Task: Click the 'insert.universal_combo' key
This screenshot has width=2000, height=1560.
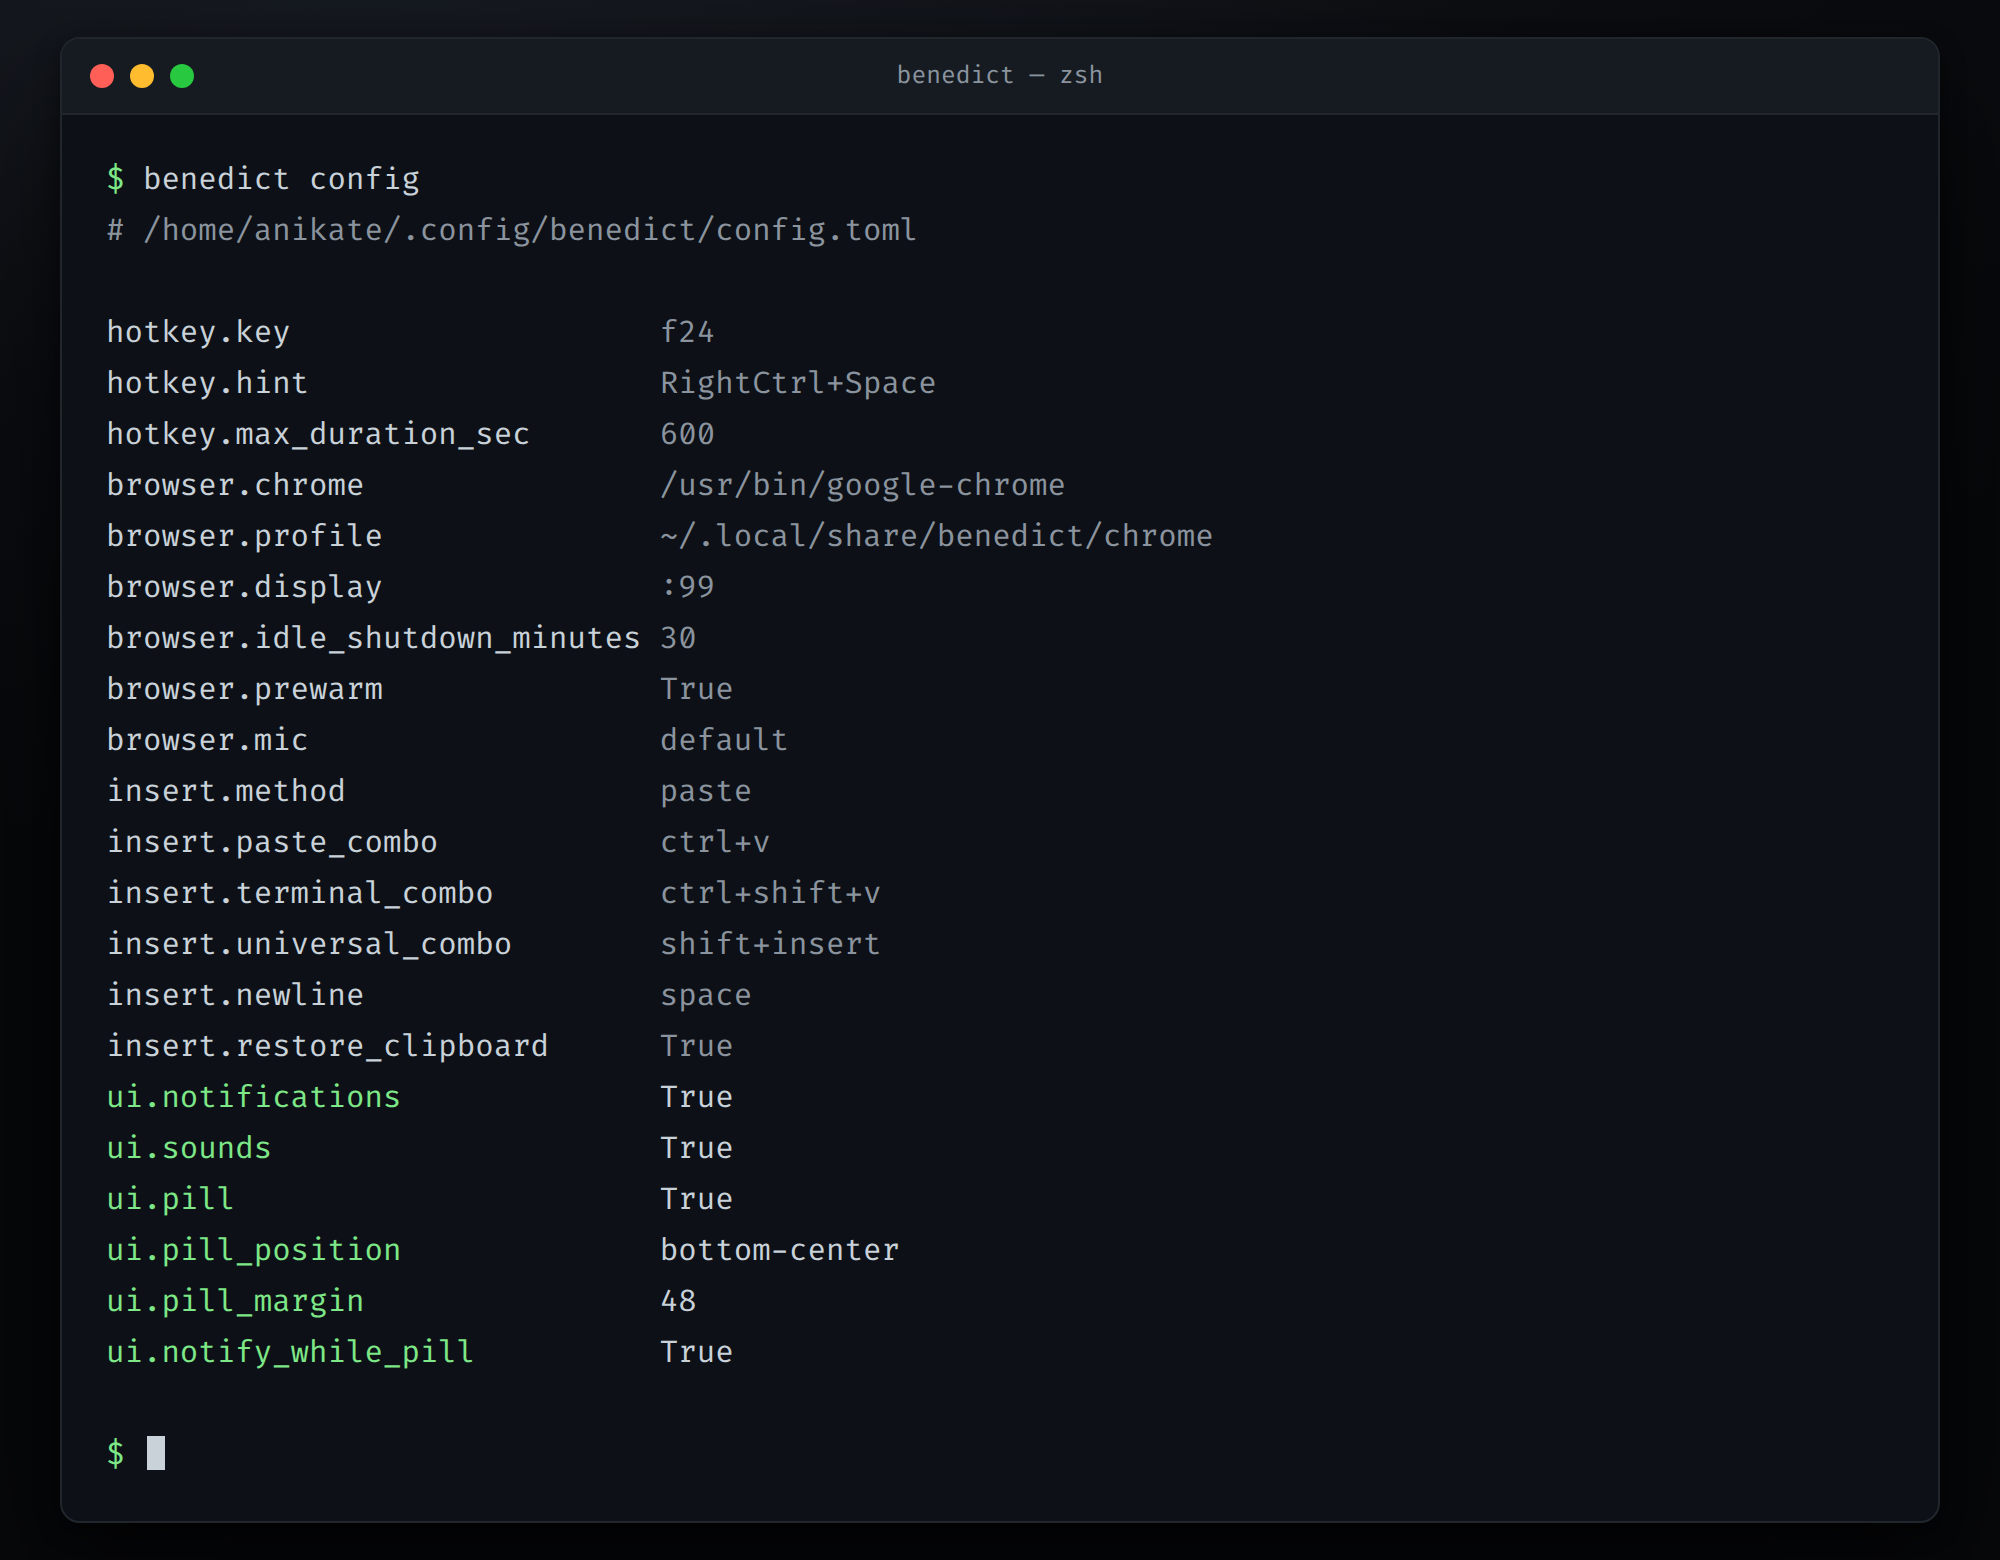Action: [x=309, y=944]
